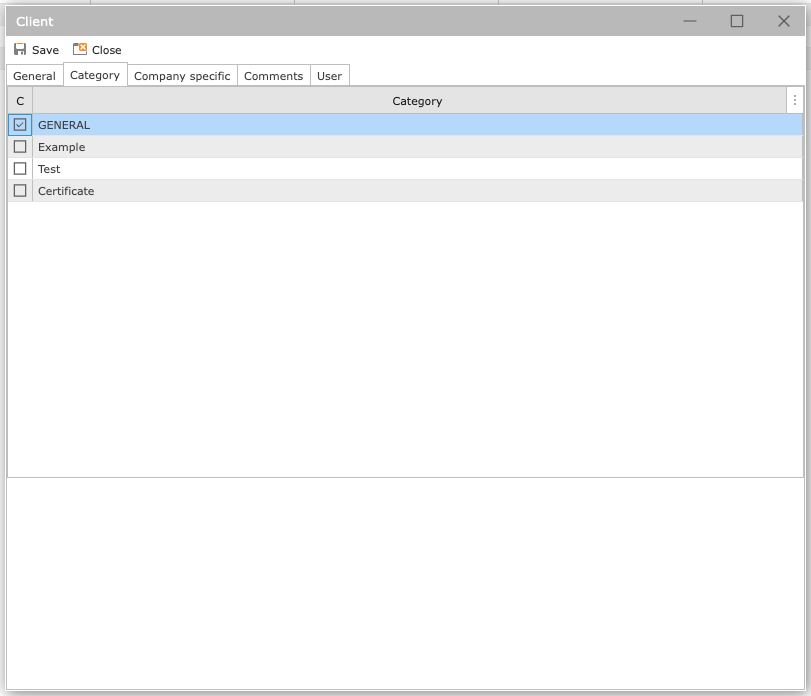Select the Category tab
Screen dimensions: 811x696
click(x=95, y=75)
